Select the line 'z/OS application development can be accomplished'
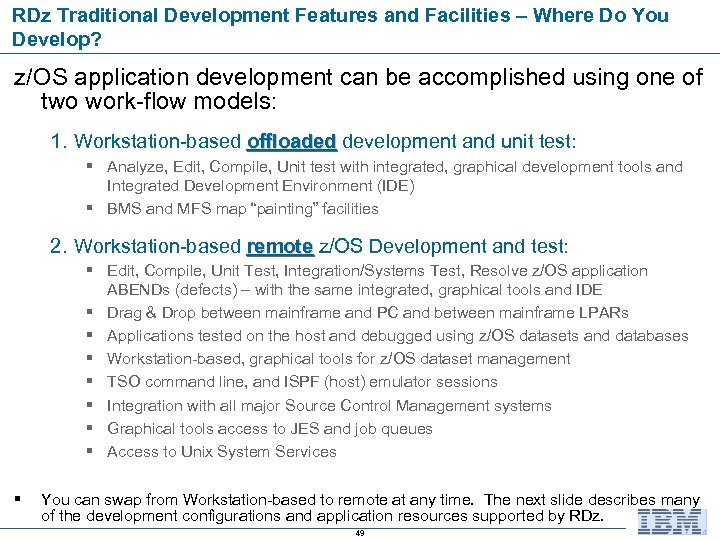Image resolution: width=720 pixels, height=540 pixels. pyautogui.click(x=358, y=77)
